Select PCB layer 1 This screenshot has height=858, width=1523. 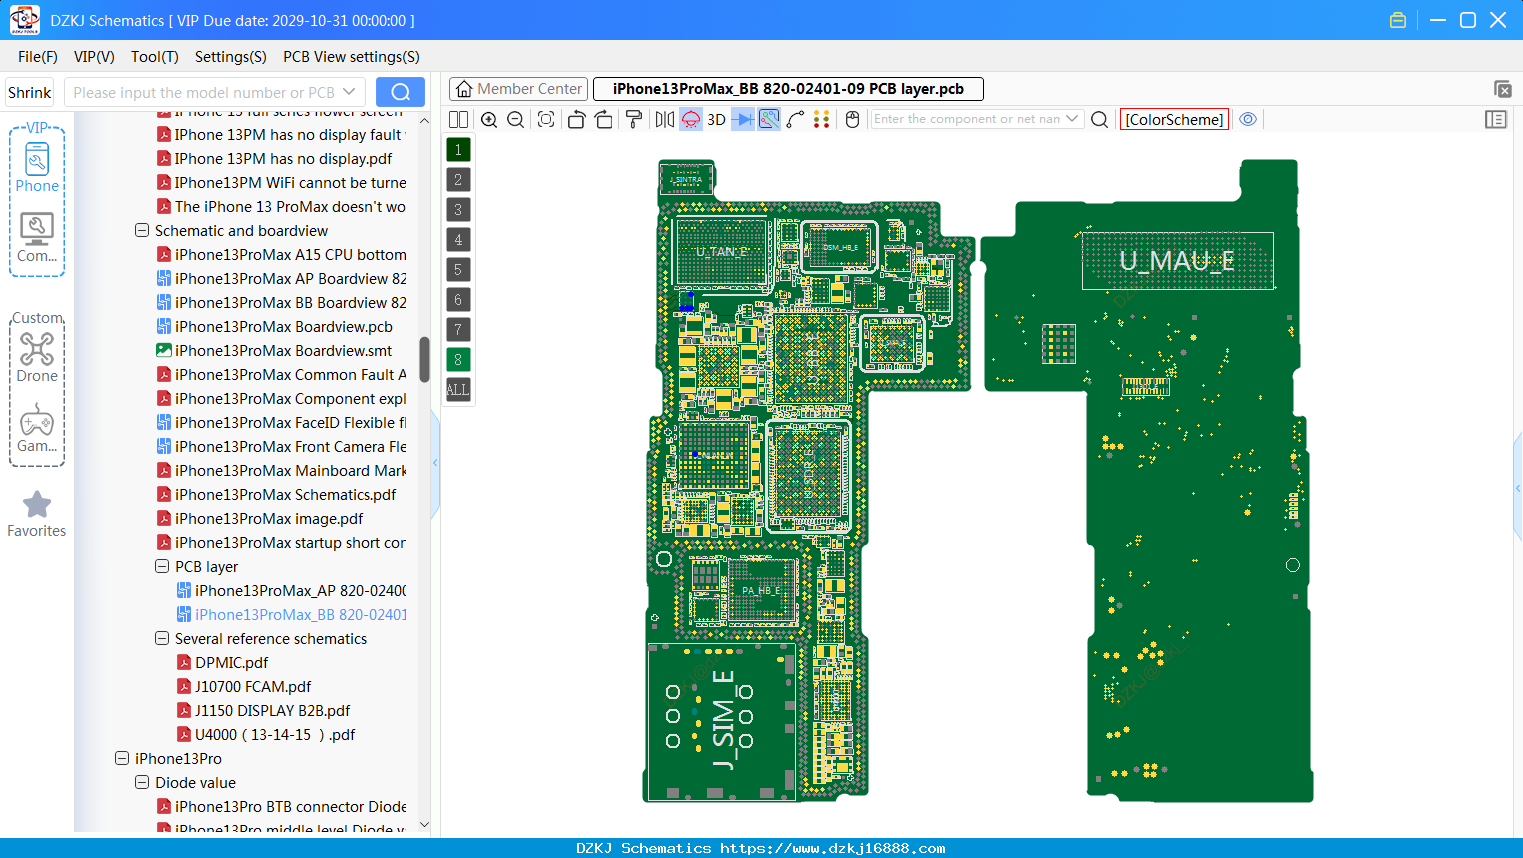tap(458, 150)
